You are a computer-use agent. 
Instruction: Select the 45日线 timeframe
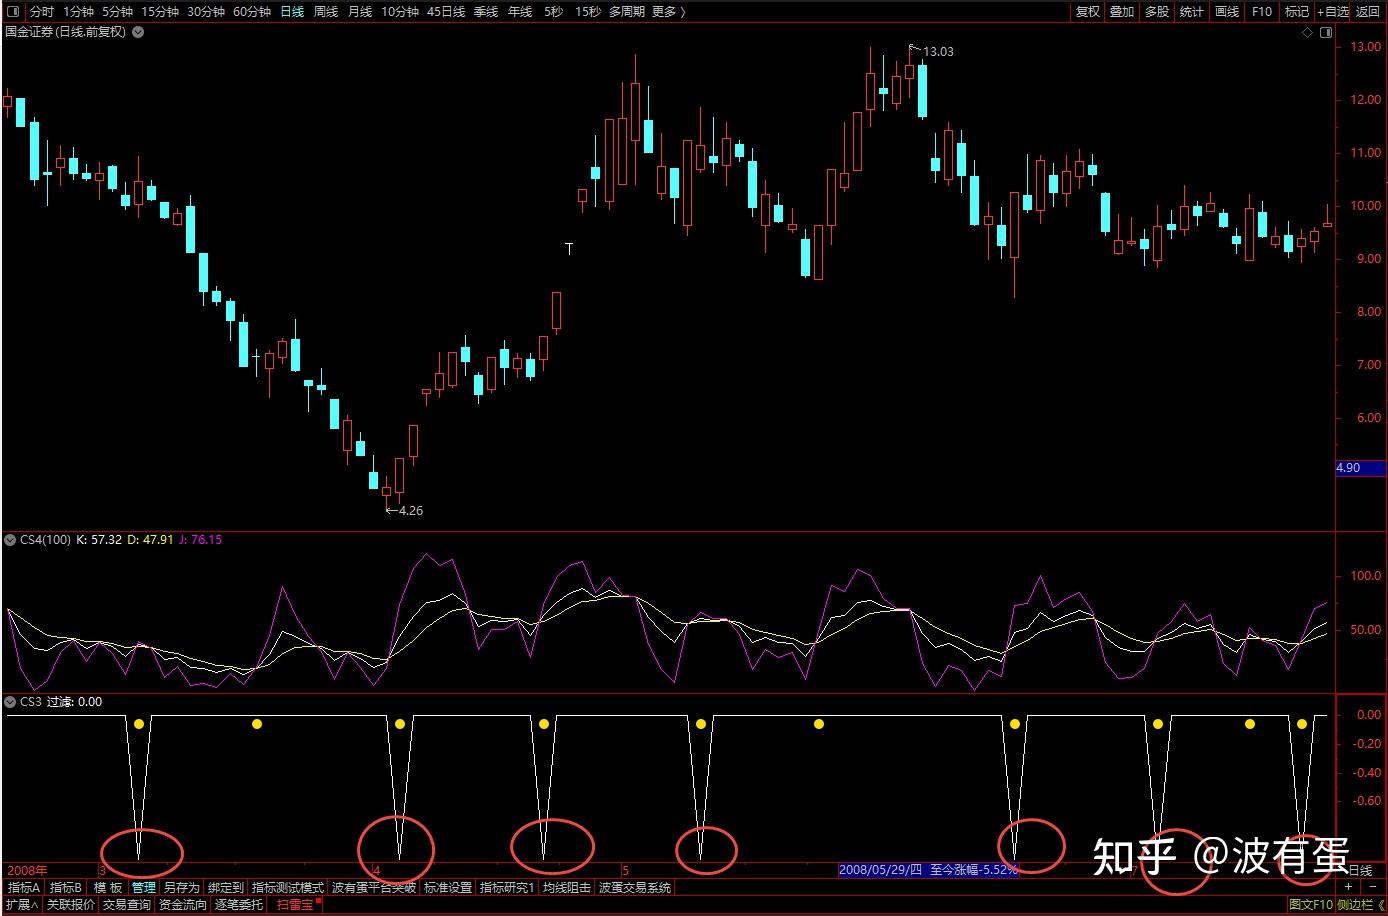(x=446, y=12)
